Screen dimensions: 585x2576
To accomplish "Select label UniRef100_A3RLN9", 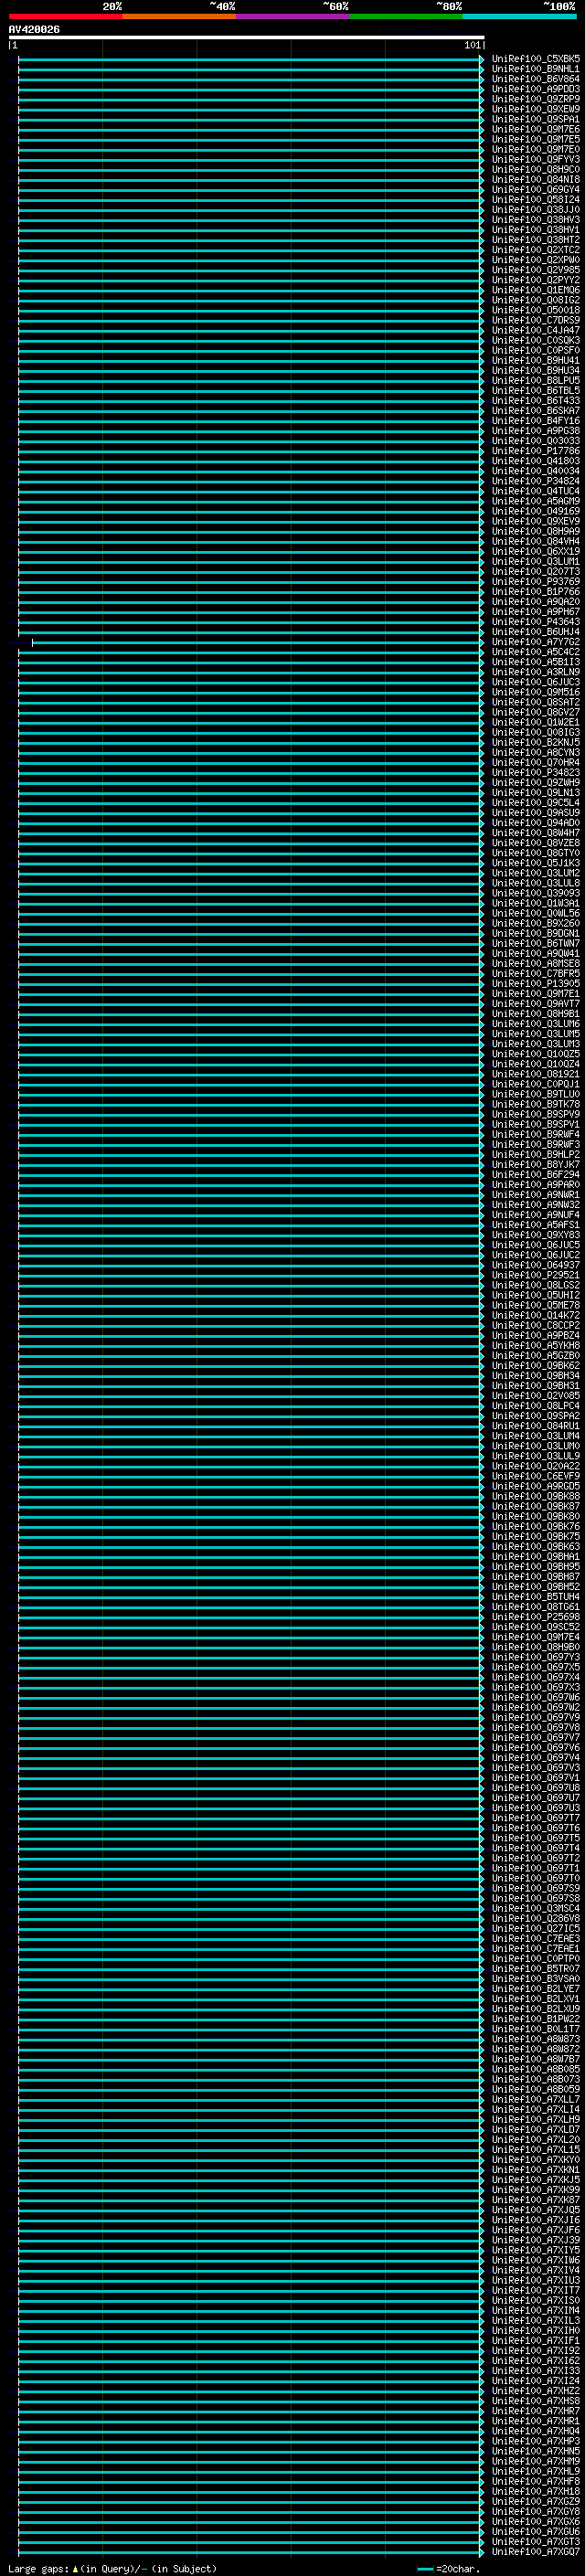I will point(536,672).
